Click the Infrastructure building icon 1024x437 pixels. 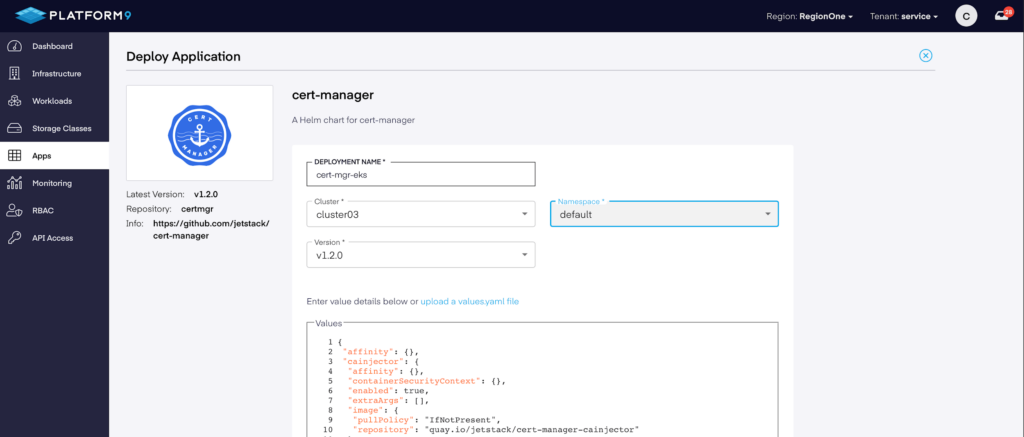coord(14,74)
